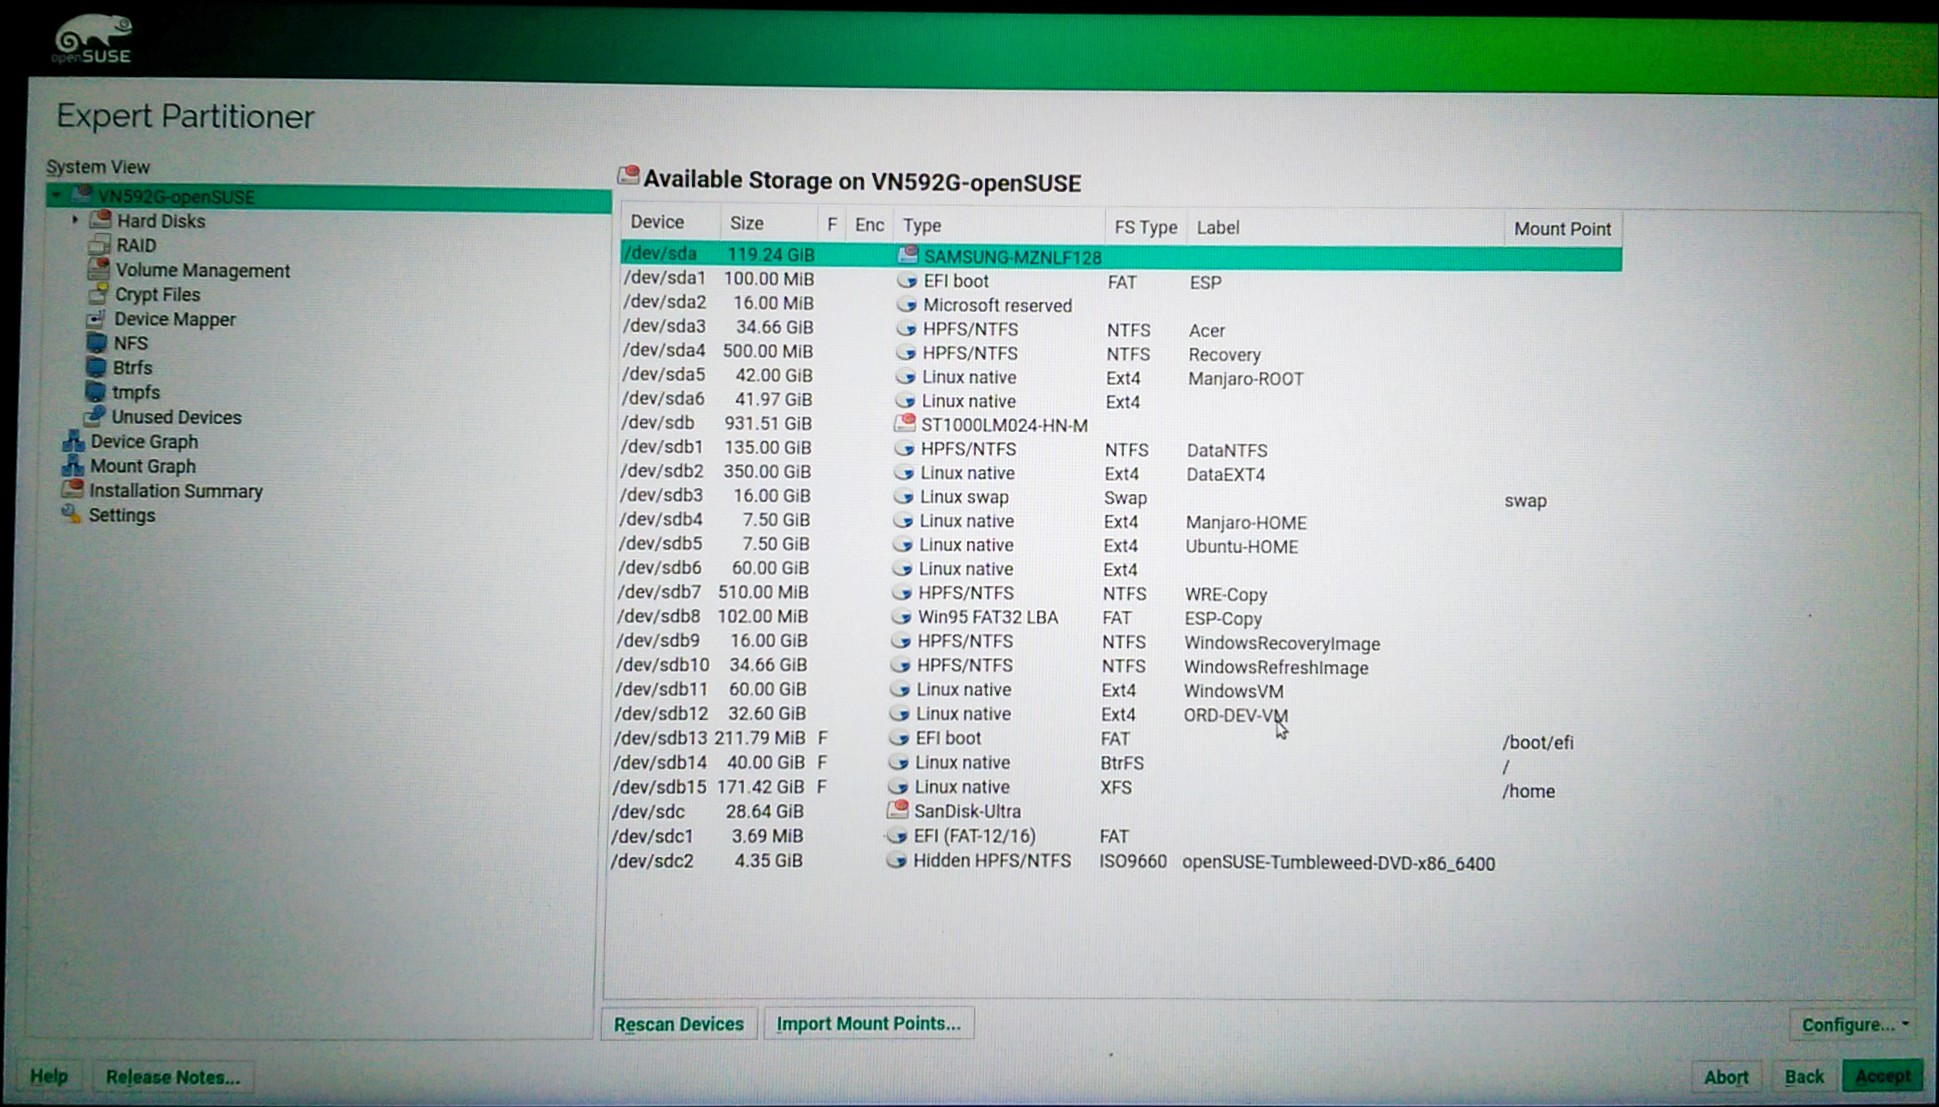Sort table by the FS Type column header
1939x1107 pixels.
(x=1145, y=227)
